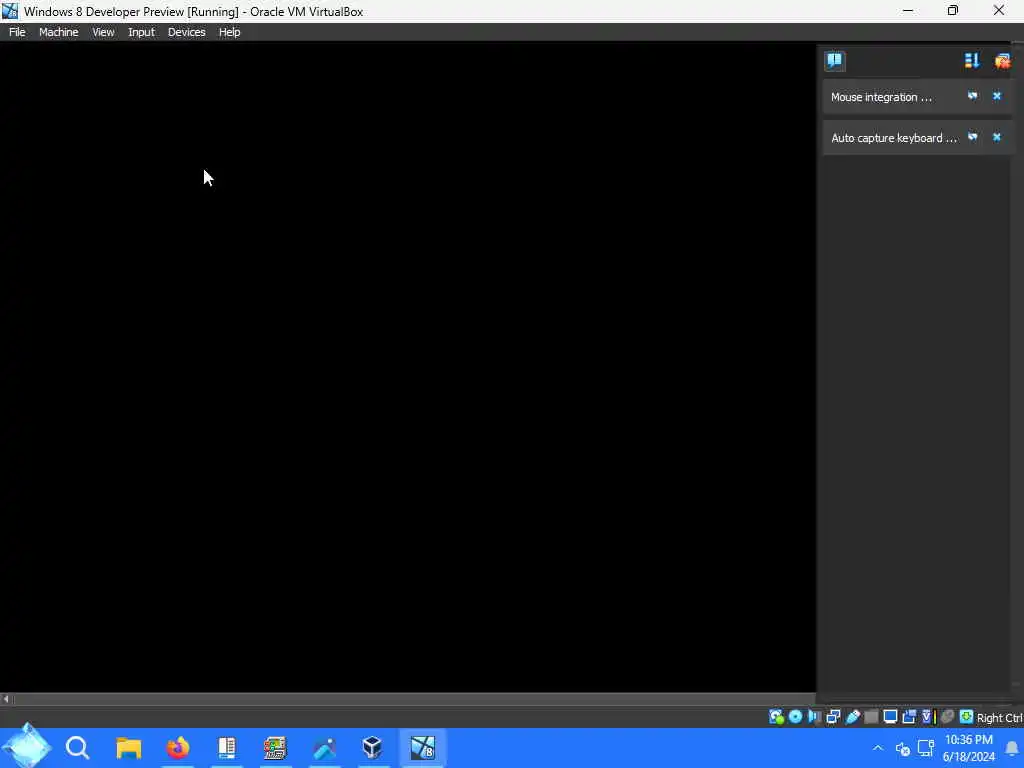Click the shared folders status icon
1024x768 pixels.
point(871,717)
